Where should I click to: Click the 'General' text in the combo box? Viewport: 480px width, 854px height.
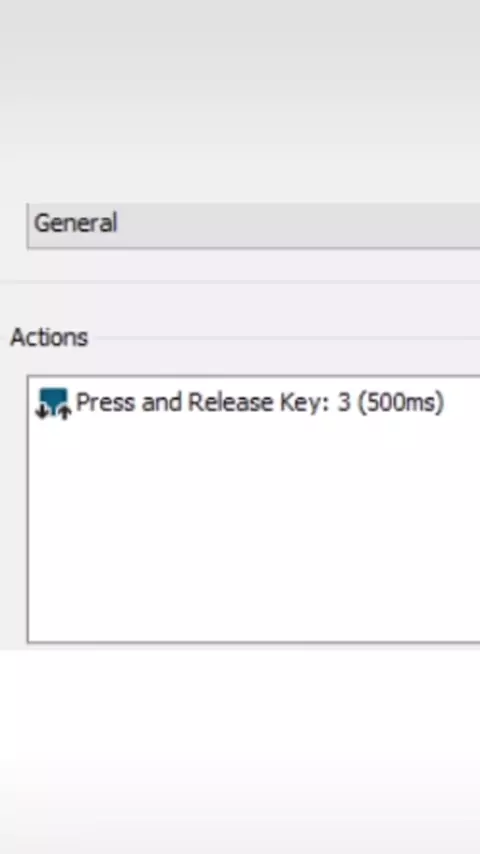point(75,223)
